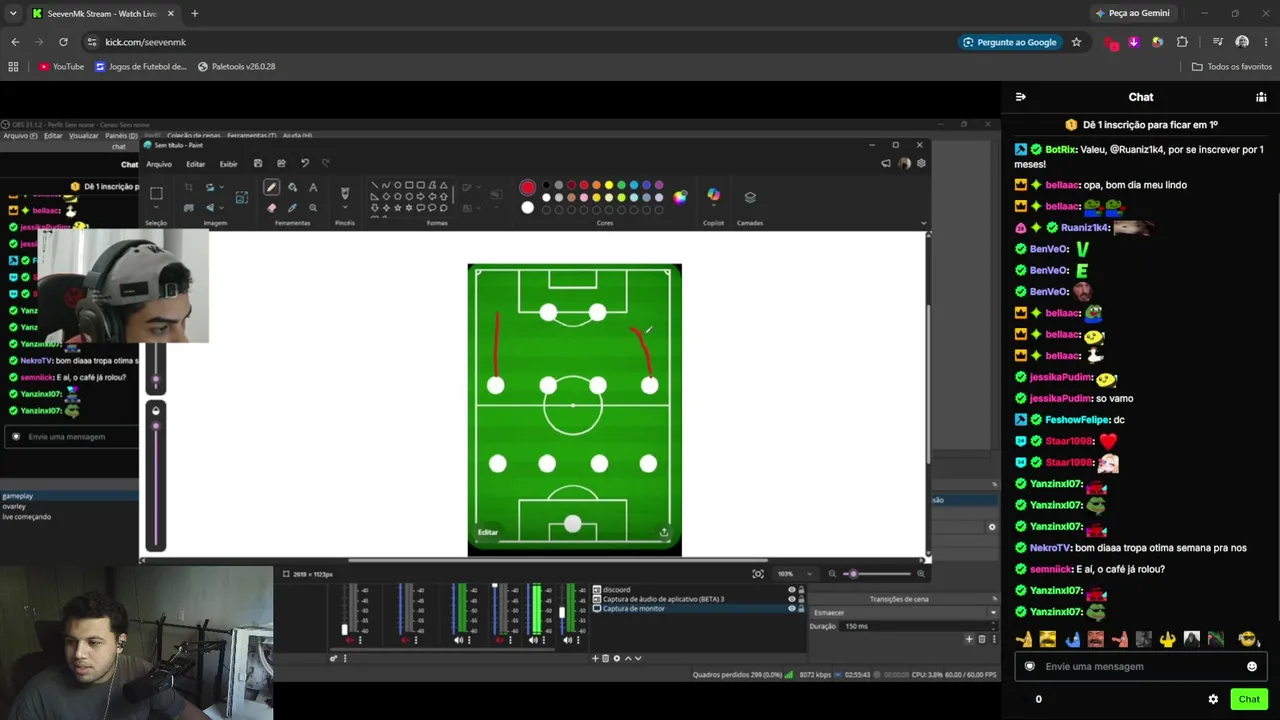Open Paint settings gear
Image resolution: width=1280 pixels, height=720 pixels.
click(x=921, y=163)
